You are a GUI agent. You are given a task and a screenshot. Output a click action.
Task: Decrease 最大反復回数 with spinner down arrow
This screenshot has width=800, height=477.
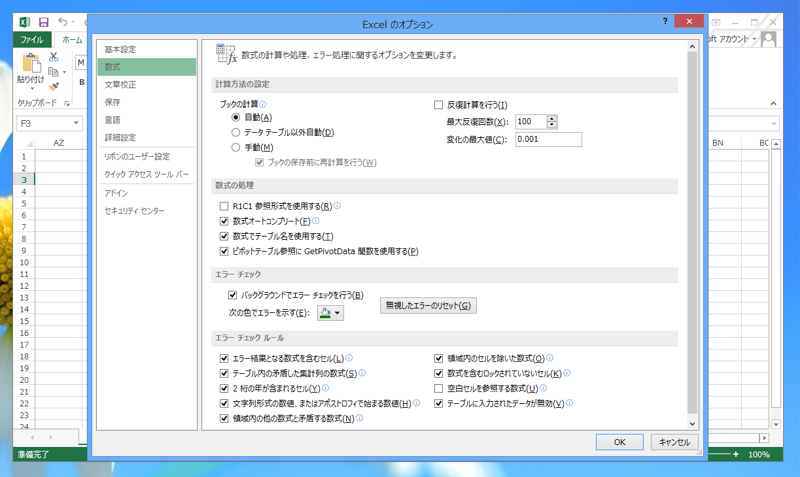(552, 124)
